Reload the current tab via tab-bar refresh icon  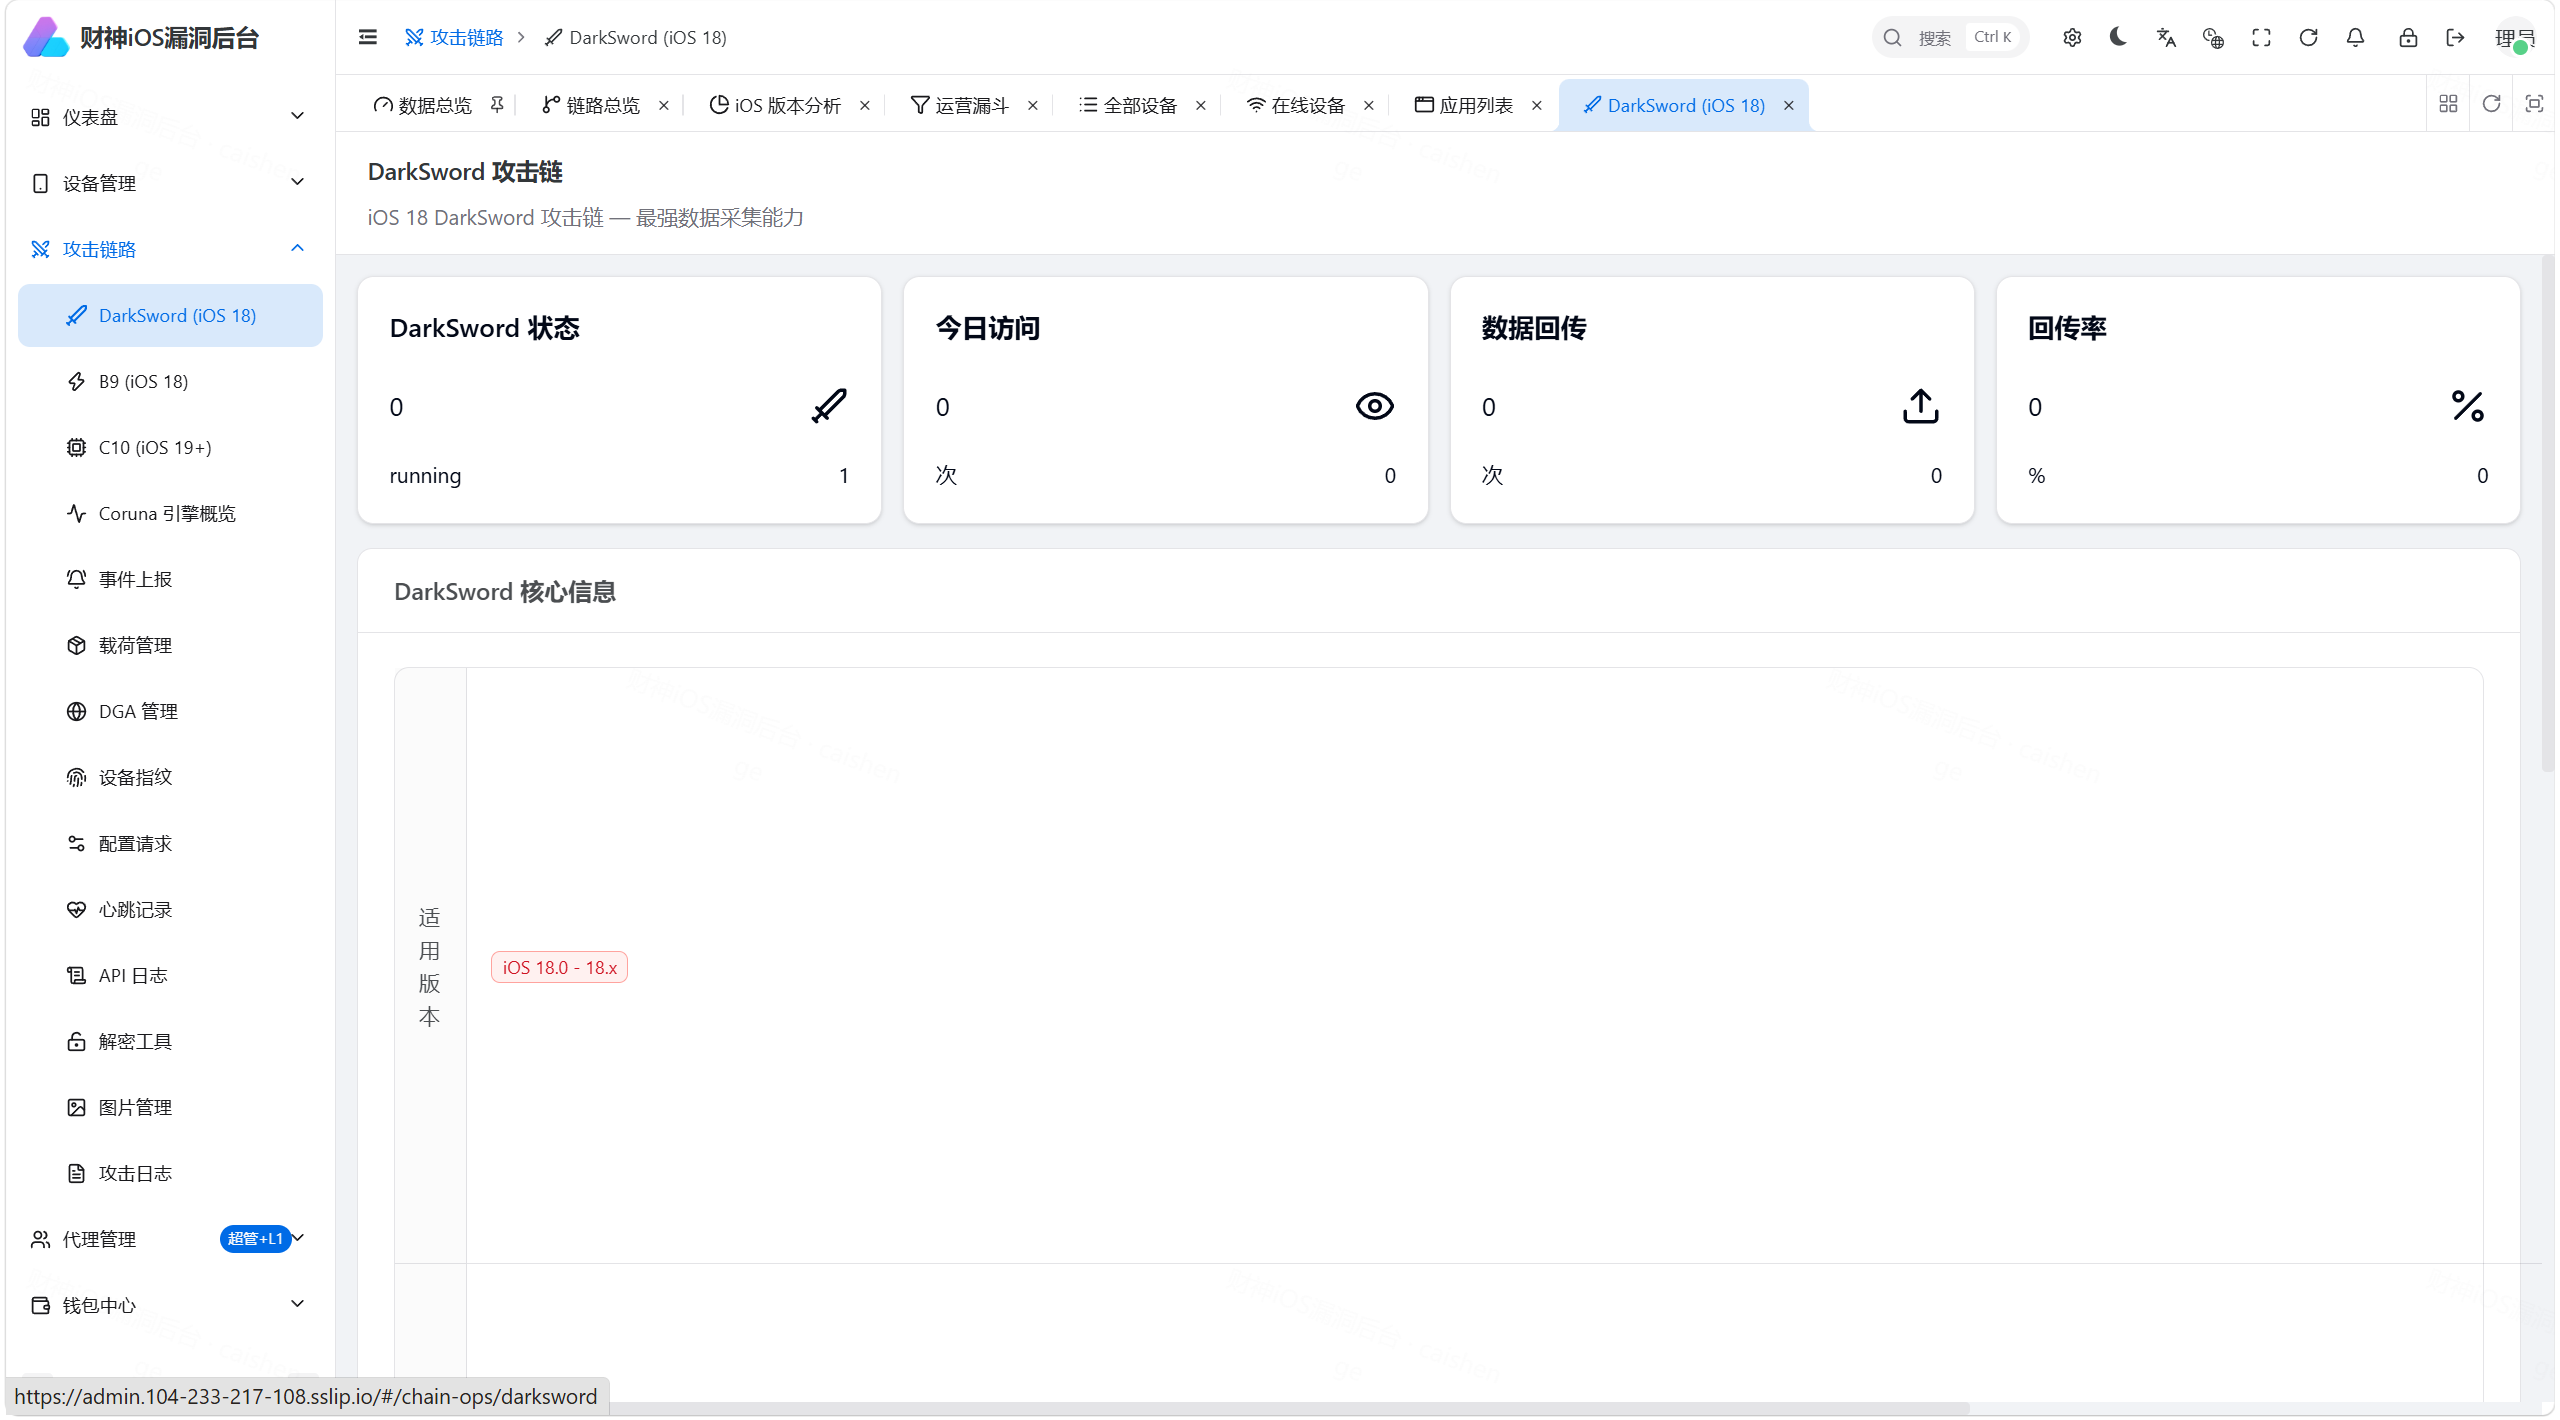(x=2491, y=104)
